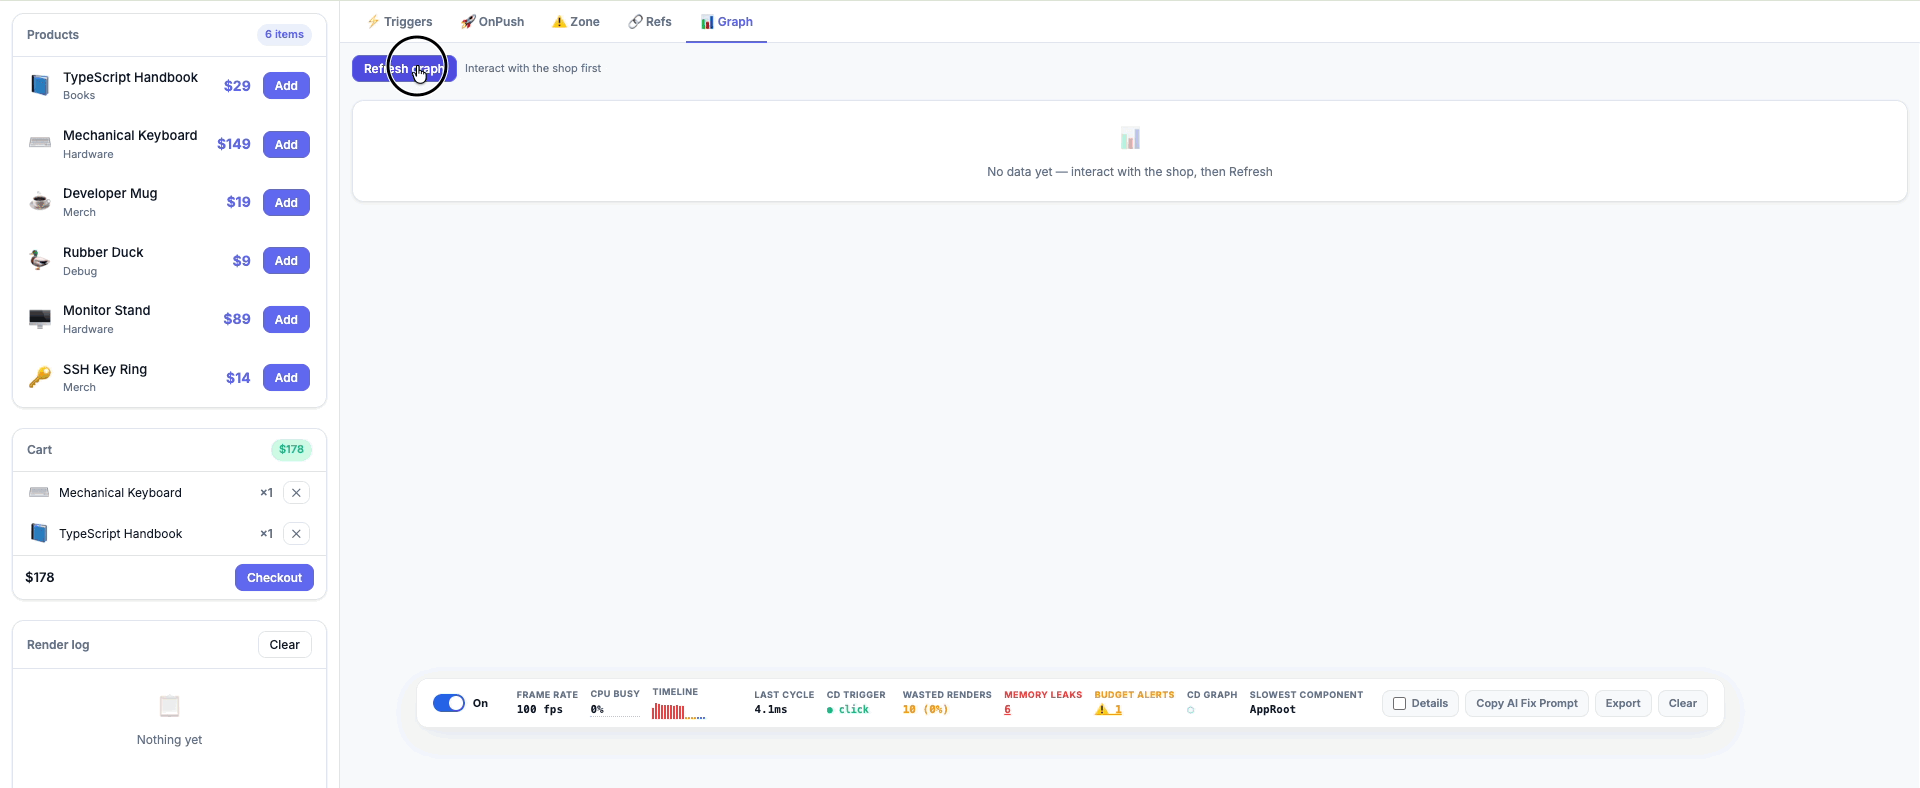Viewport: 1920px width, 788px height.
Task: Check the Details checkbox
Action: tap(1400, 703)
